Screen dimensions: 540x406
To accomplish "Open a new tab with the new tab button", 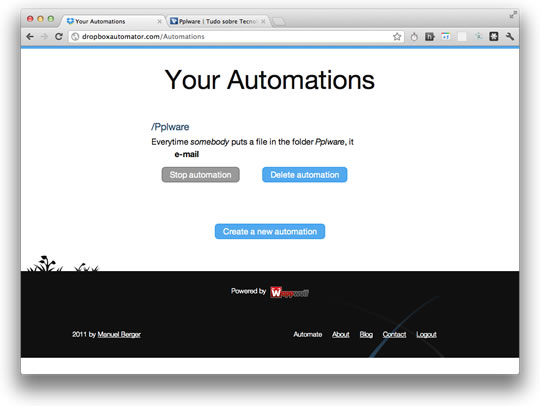I will [x=279, y=22].
